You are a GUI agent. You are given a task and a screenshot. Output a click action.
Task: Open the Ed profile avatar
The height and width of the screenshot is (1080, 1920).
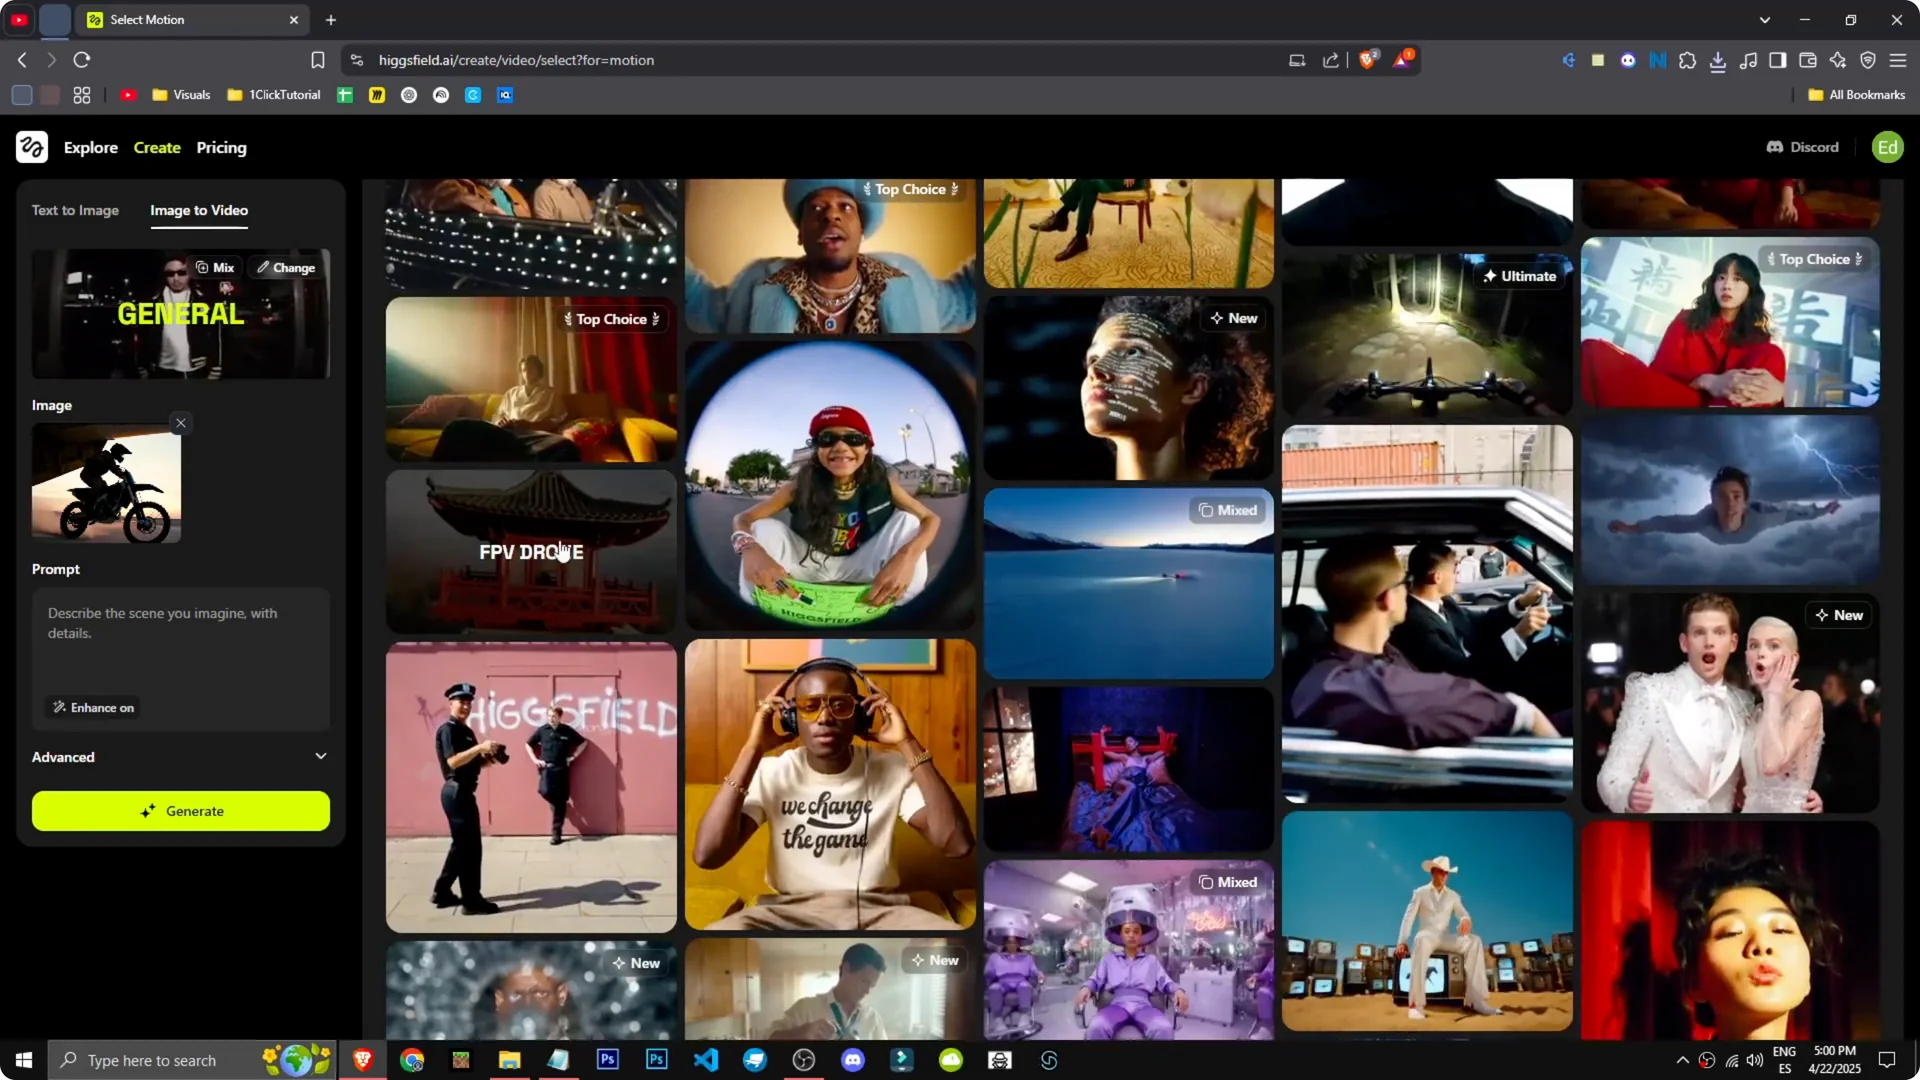click(1888, 147)
